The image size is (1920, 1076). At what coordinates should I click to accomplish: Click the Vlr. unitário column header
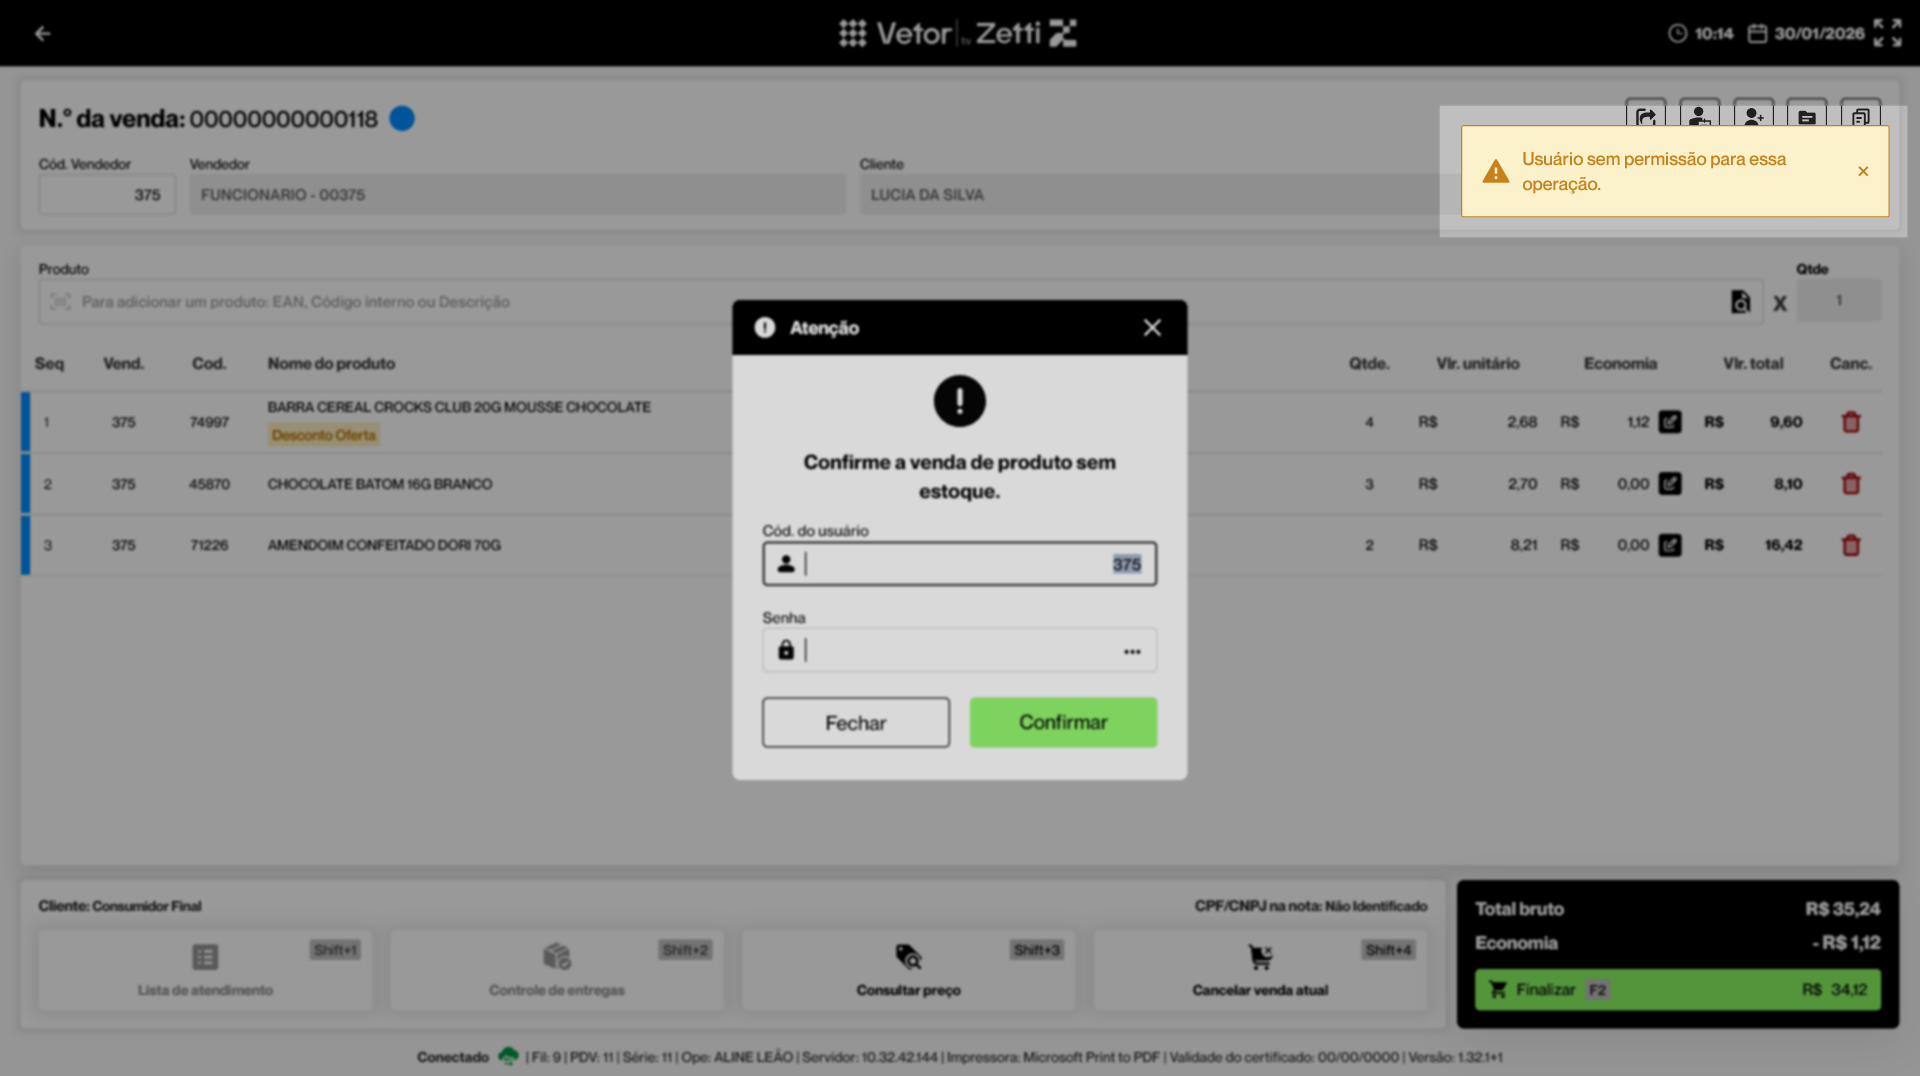pyautogui.click(x=1478, y=363)
